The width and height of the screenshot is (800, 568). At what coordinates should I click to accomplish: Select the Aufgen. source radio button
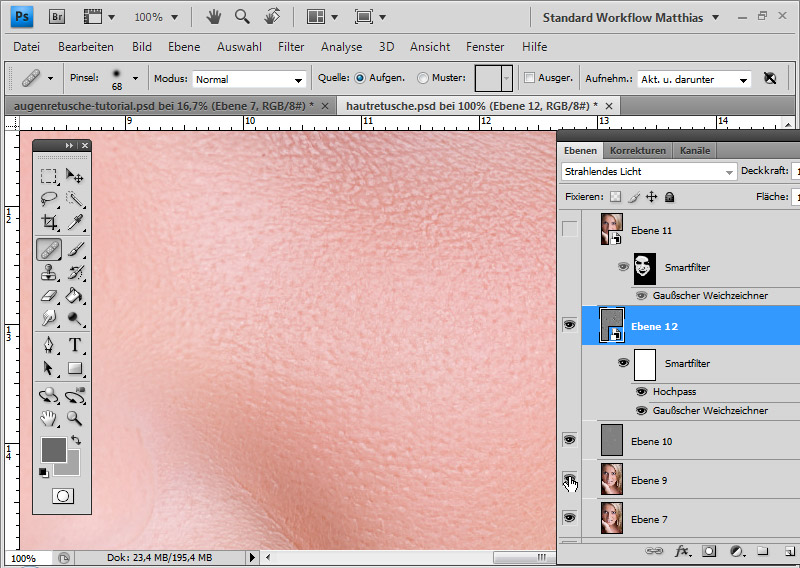(360, 78)
